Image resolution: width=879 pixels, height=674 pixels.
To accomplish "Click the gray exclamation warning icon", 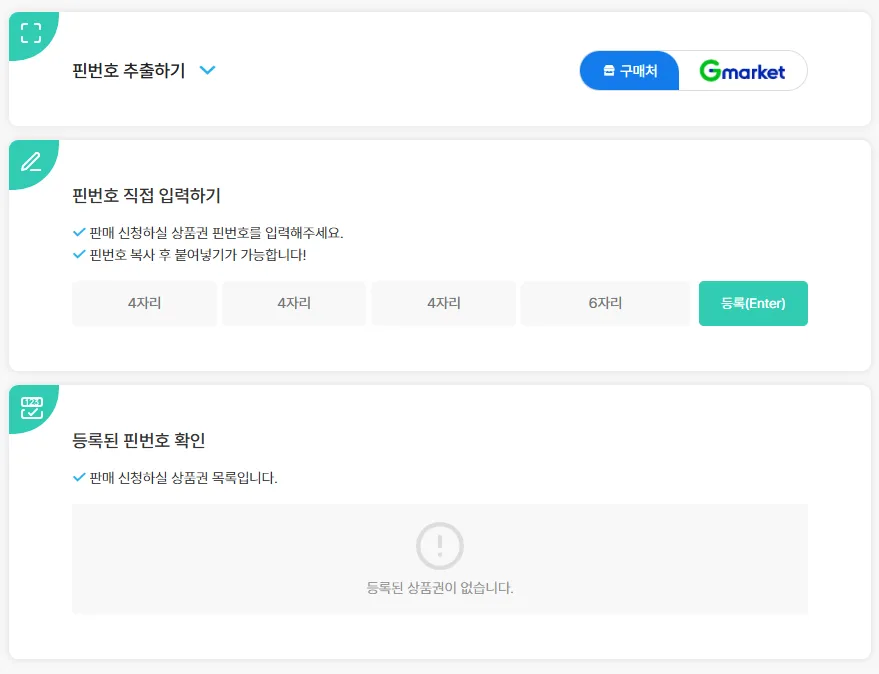I will point(439,546).
